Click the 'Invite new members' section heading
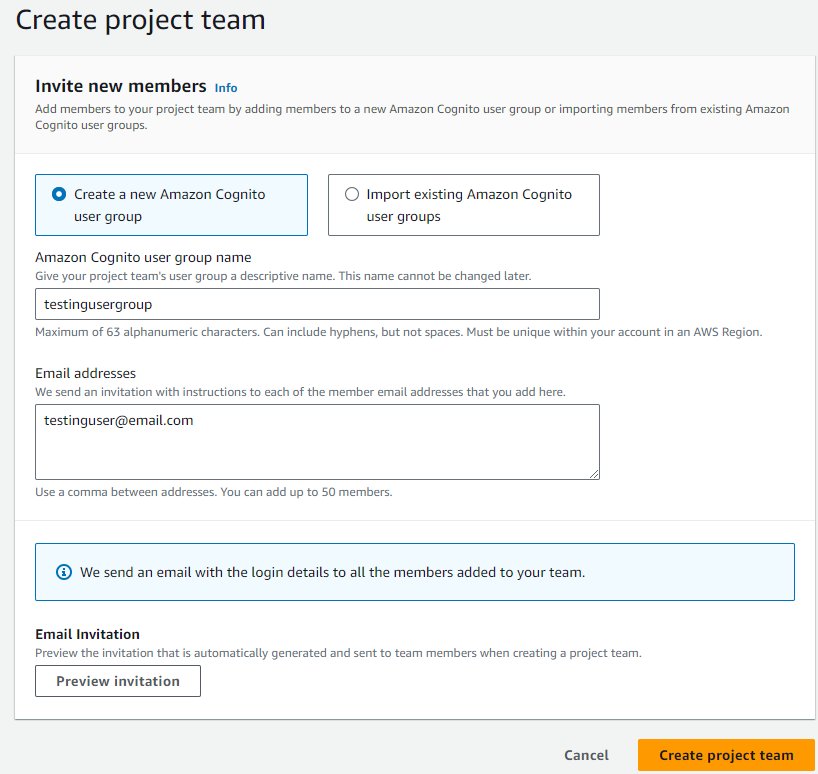The height and width of the screenshot is (774, 818). (x=121, y=86)
